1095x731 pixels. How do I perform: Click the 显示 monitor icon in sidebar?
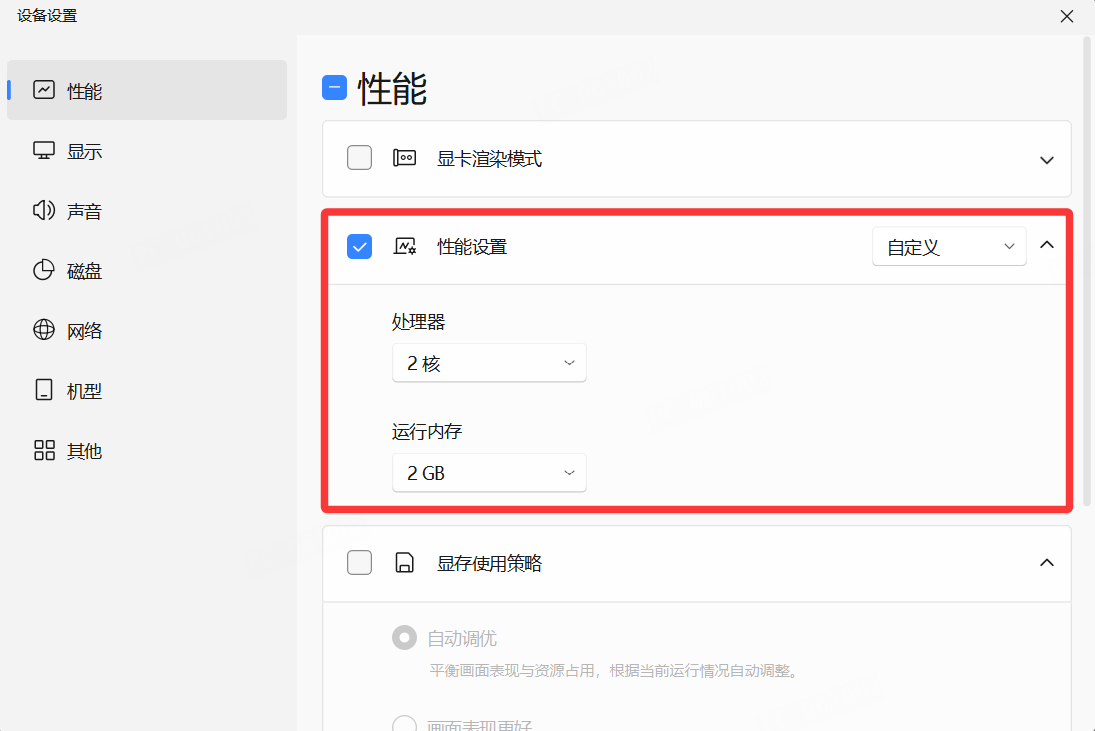44,150
